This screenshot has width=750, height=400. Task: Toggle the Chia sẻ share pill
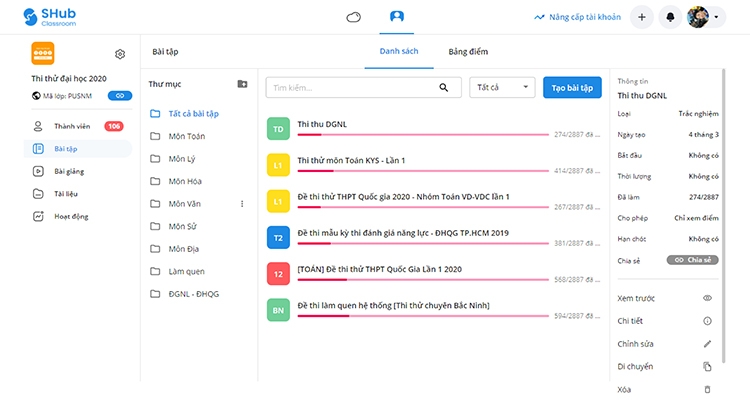692,260
